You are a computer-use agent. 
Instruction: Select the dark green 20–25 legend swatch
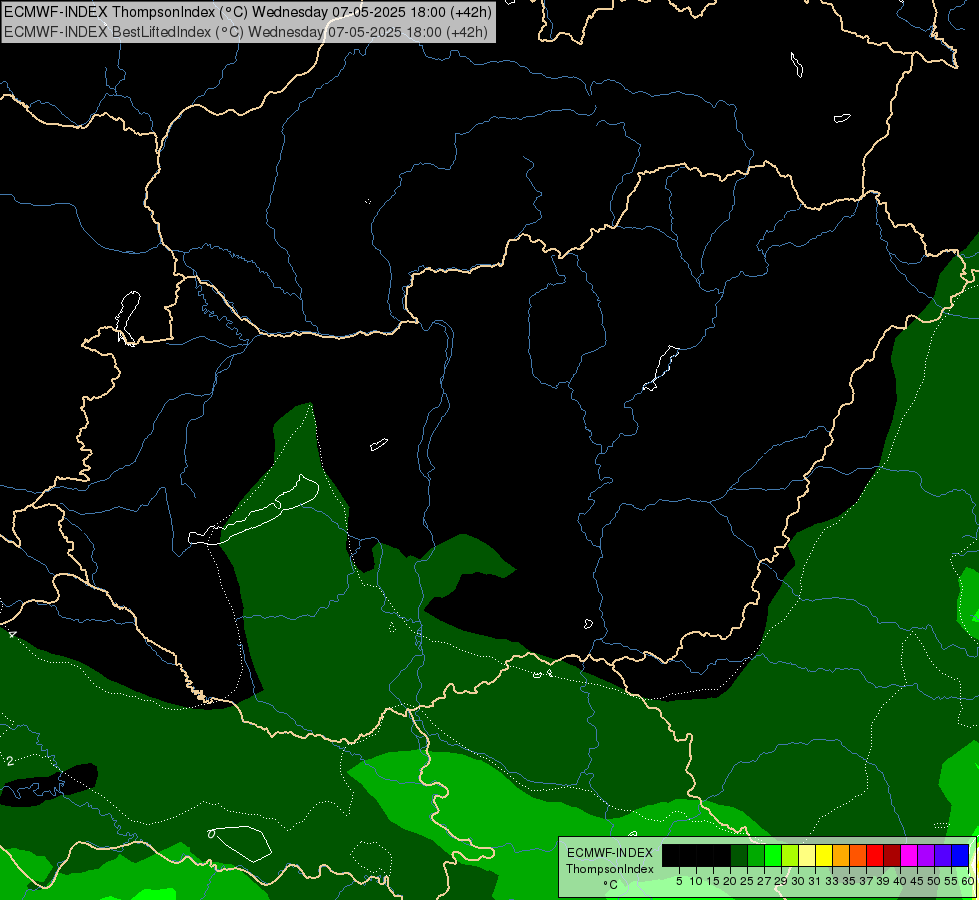click(739, 856)
